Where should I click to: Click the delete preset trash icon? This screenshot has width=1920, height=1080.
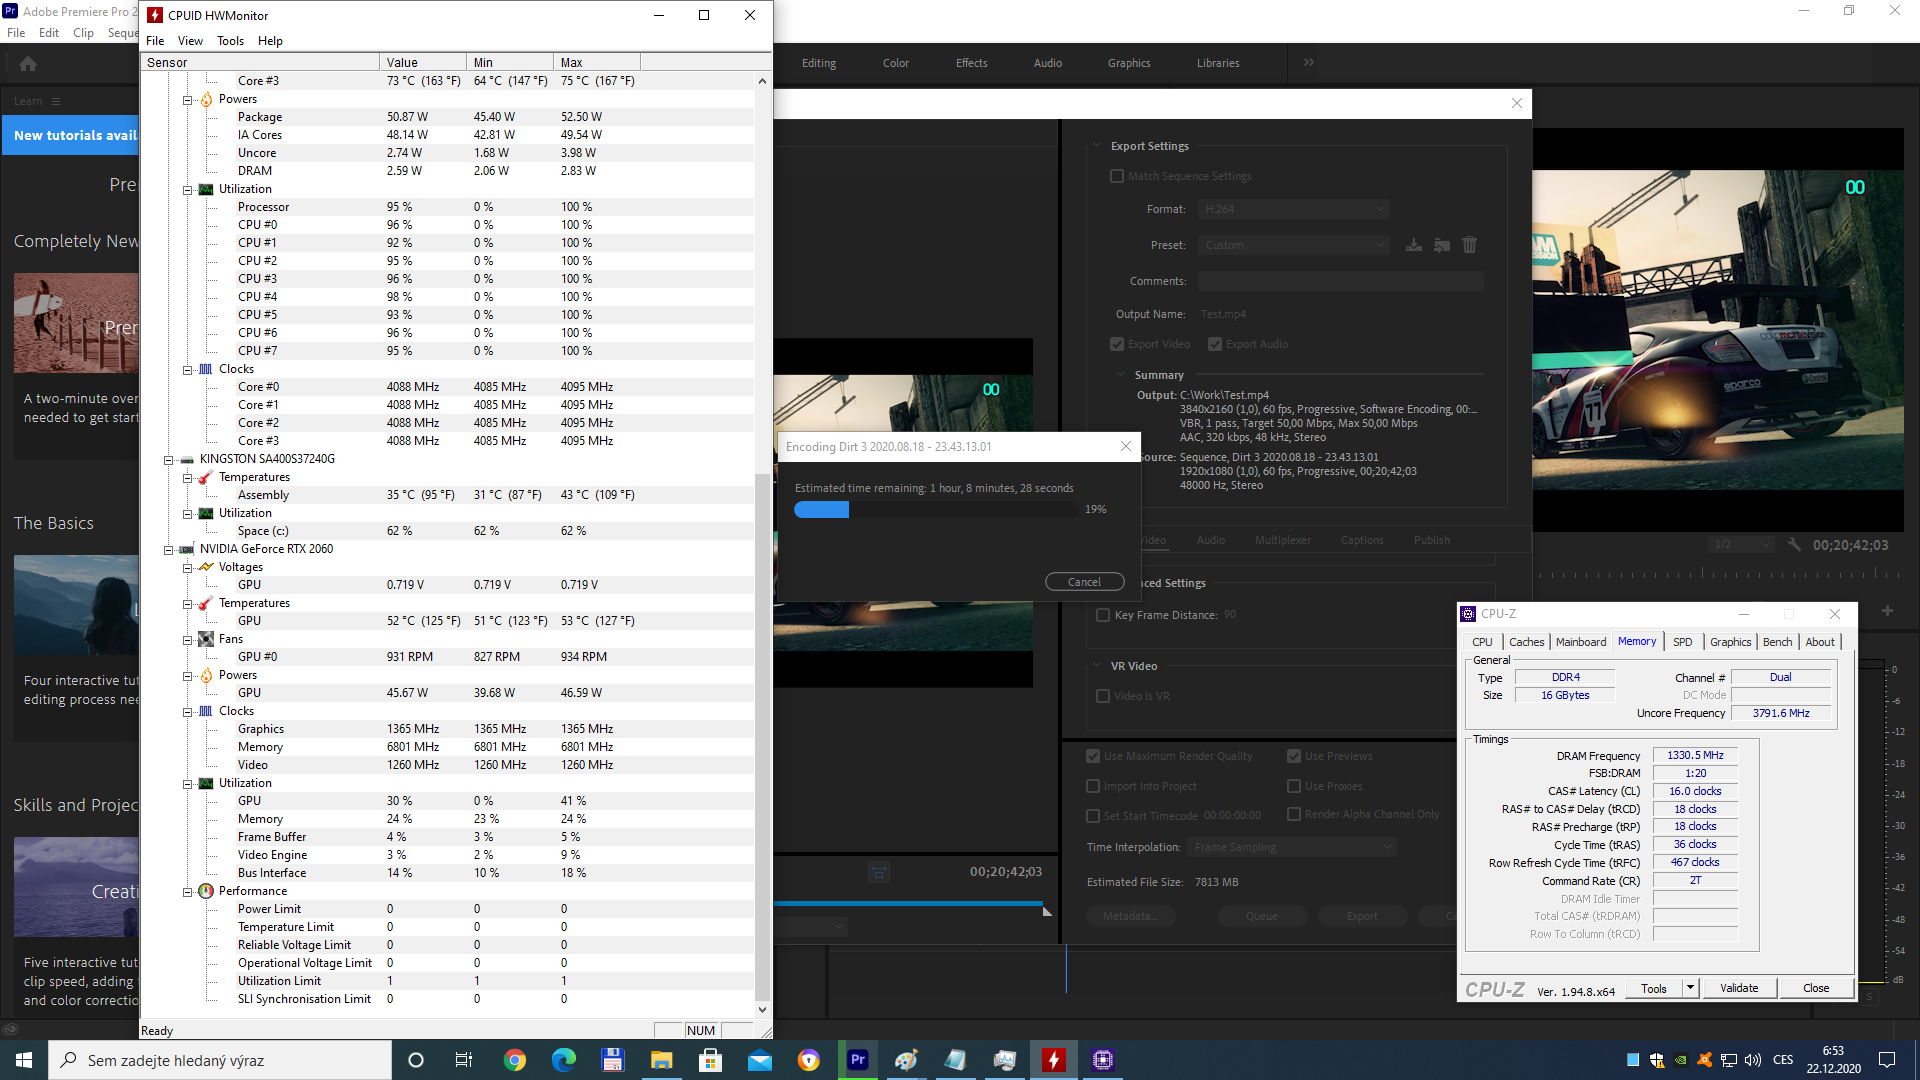[1469, 245]
